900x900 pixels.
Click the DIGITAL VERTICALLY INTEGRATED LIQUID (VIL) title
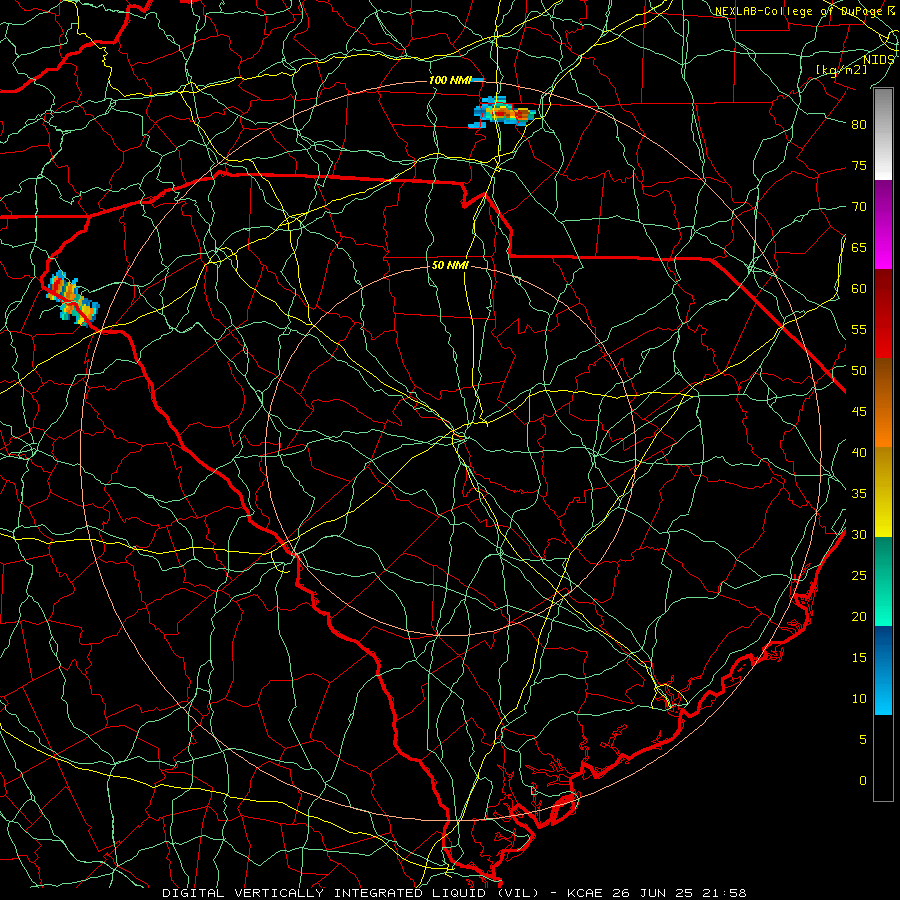351,893
